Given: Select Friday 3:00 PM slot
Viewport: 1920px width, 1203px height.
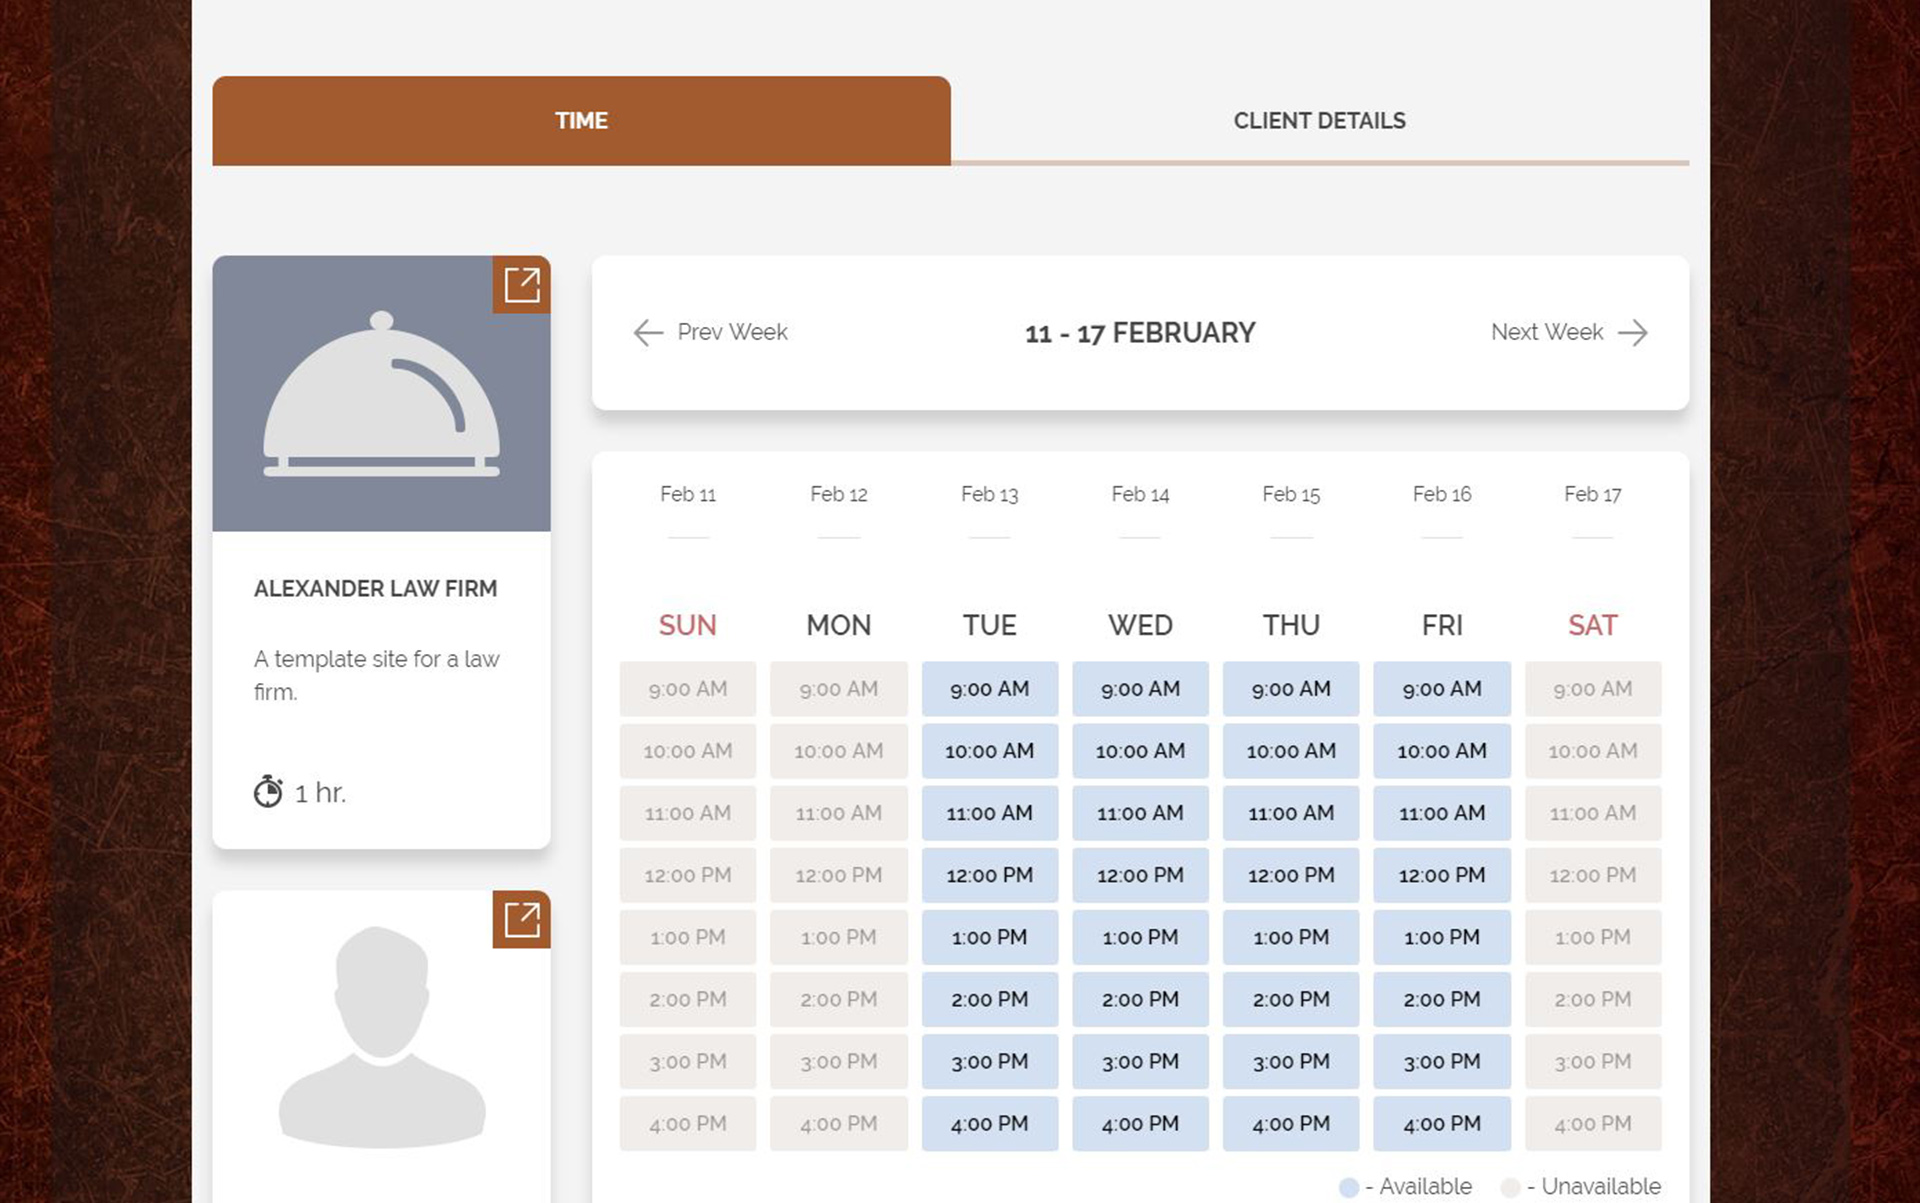Looking at the screenshot, I should [x=1442, y=1061].
